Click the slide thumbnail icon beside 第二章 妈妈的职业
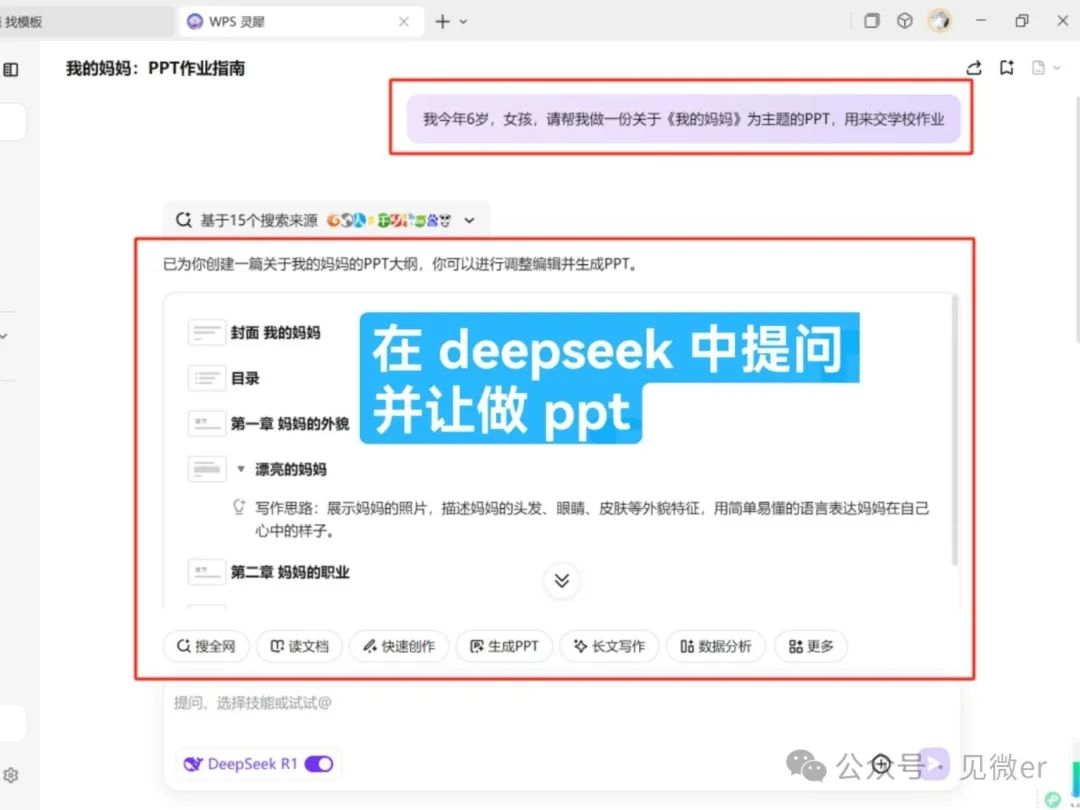The height and width of the screenshot is (810, 1080). pyautogui.click(x=207, y=572)
